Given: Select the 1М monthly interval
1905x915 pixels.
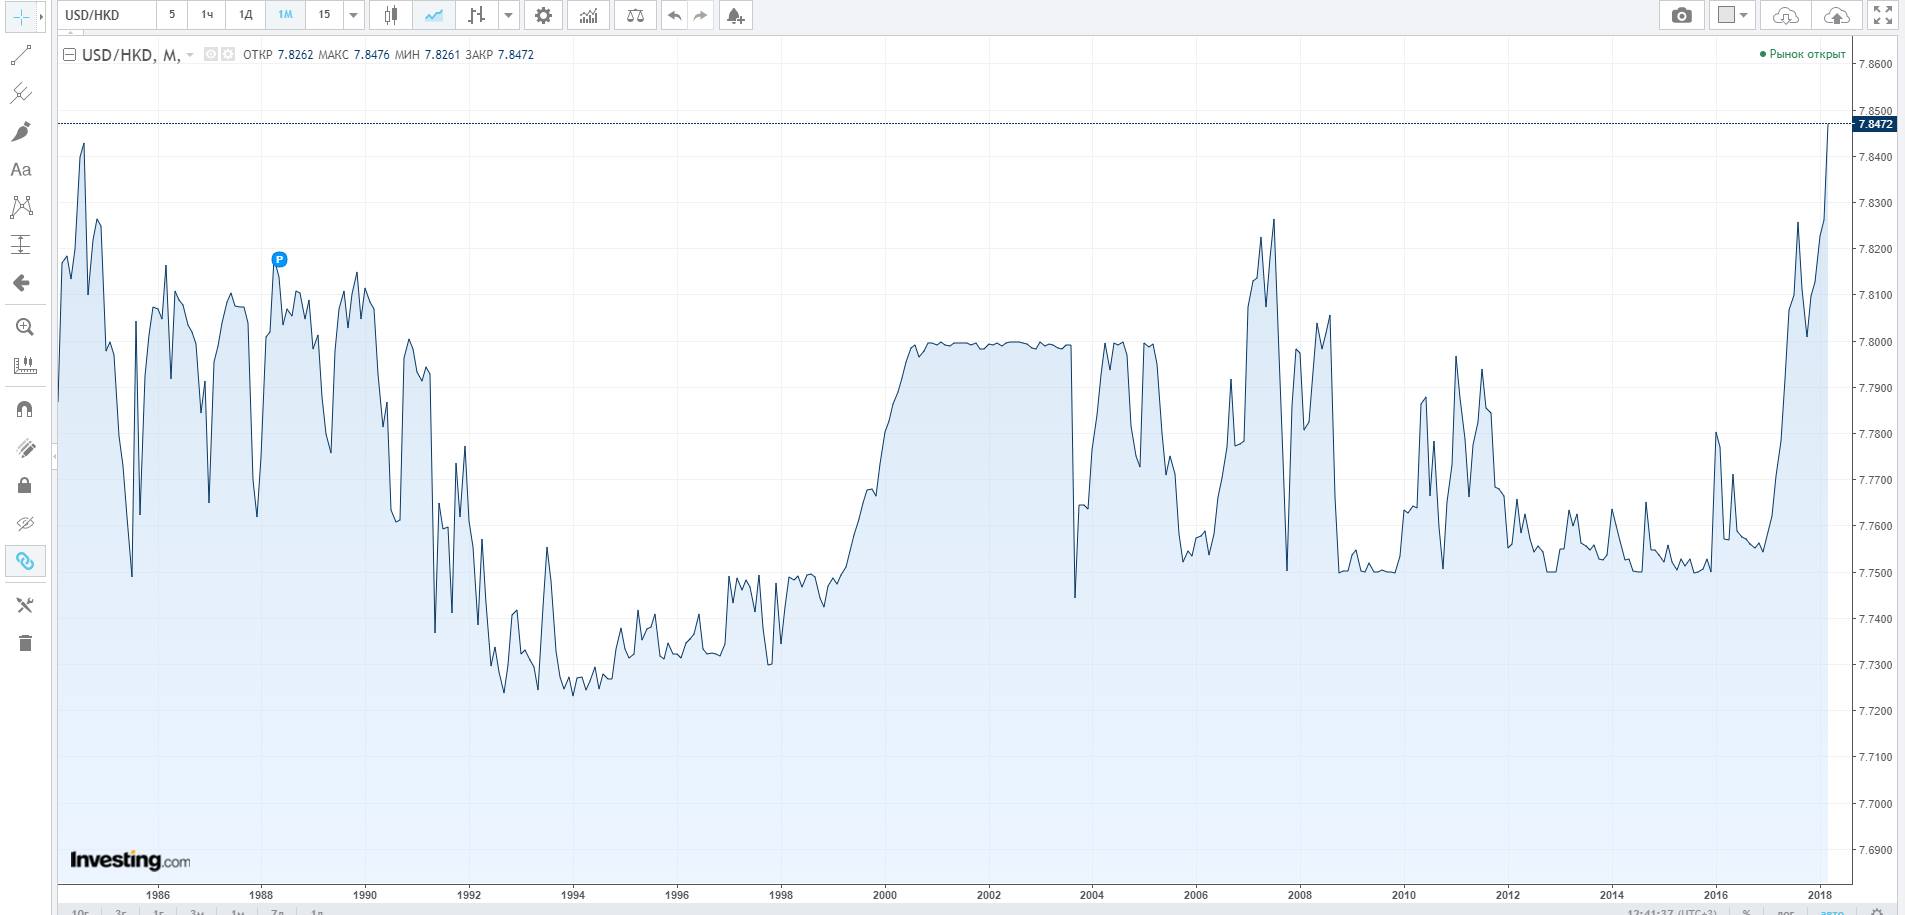Looking at the screenshot, I should point(285,15).
